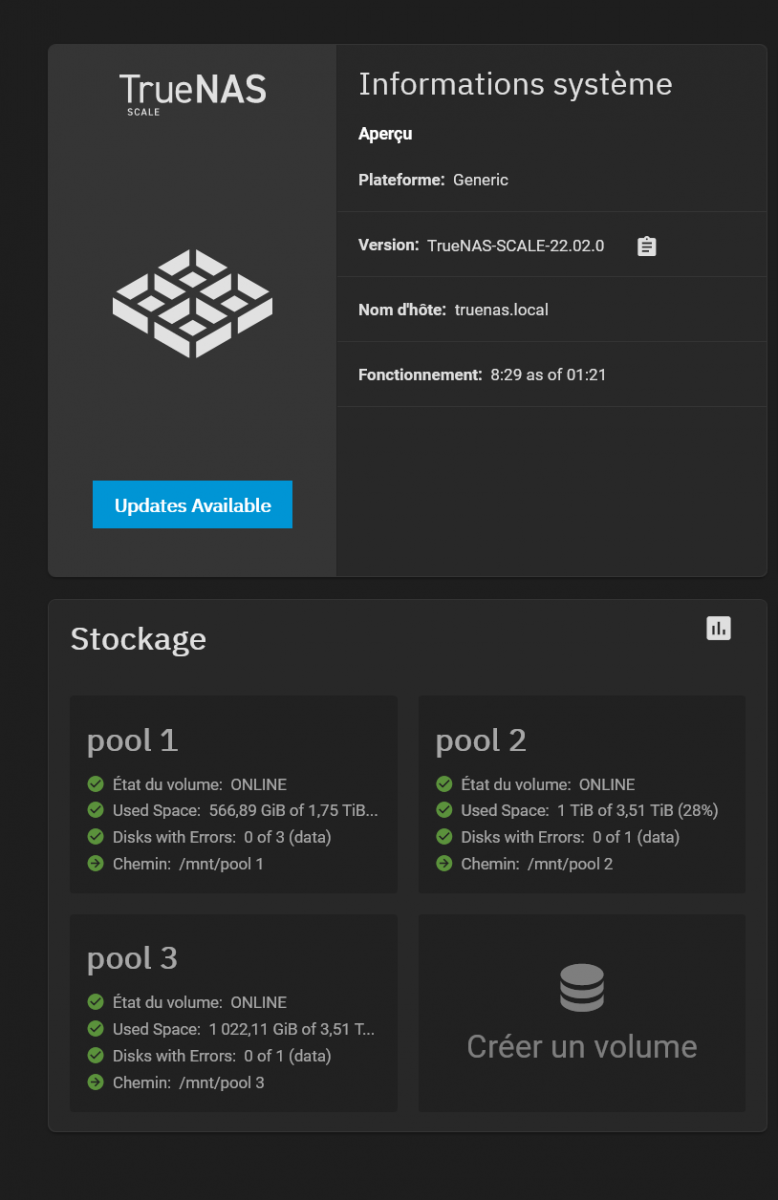Click the Créer un volume card
The image size is (778, 1200).
pyautogui.click(x=582, y=1012)
